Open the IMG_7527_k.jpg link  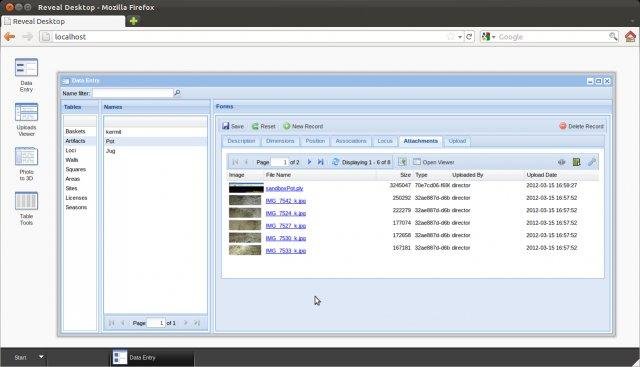[x=286, y=226]
